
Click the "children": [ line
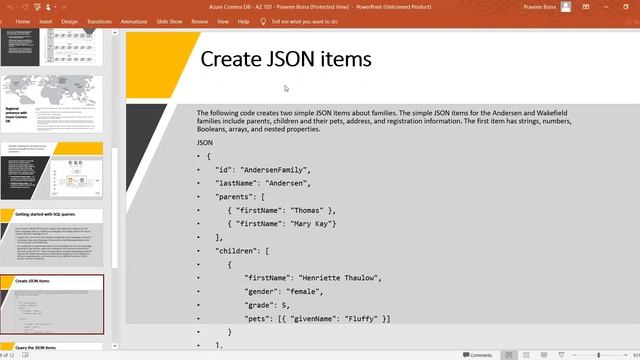pos(242,251)
